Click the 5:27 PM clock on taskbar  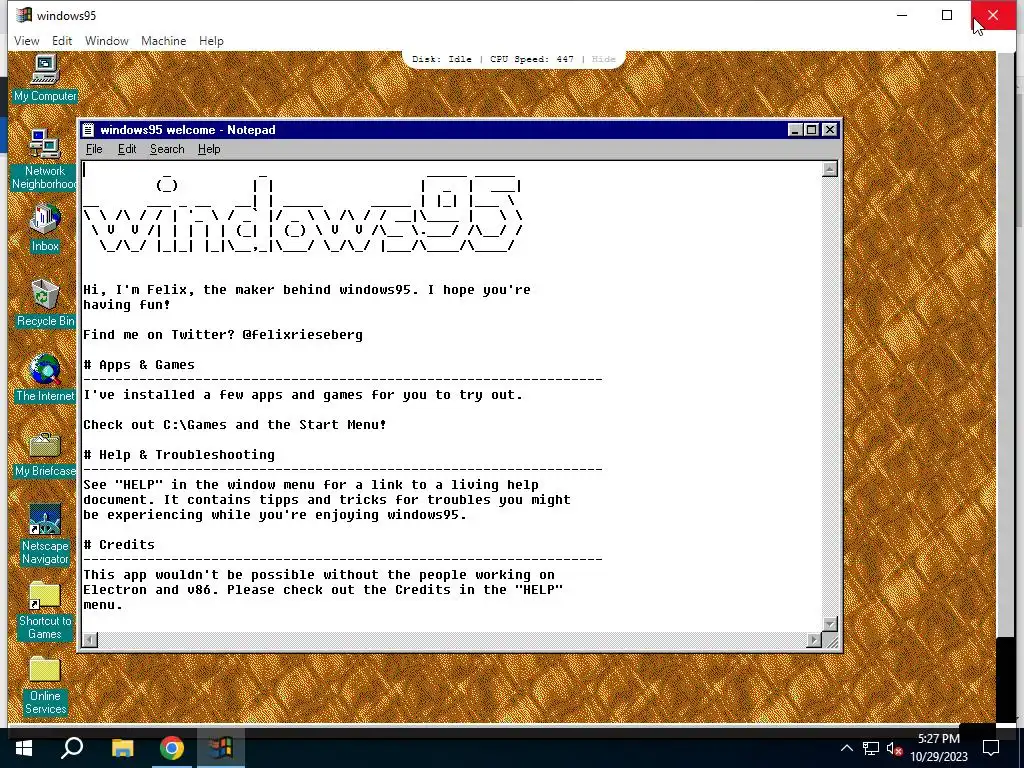pos(938,739)
